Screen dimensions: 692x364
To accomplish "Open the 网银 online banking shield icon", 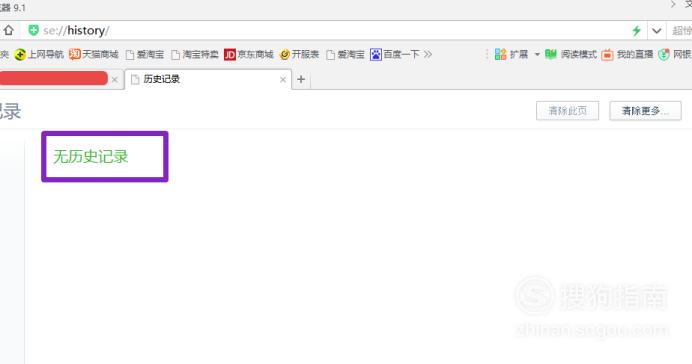I will point(664,55).
